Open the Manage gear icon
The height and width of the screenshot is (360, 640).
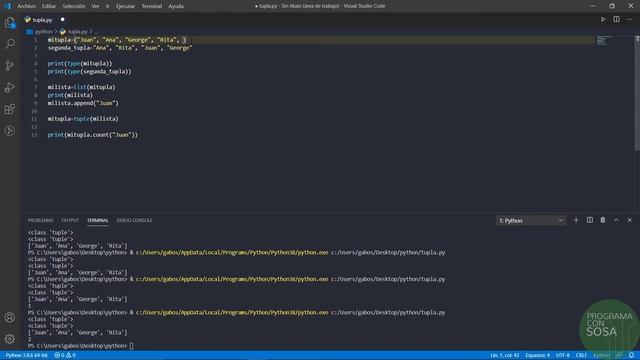click(10, 339)
